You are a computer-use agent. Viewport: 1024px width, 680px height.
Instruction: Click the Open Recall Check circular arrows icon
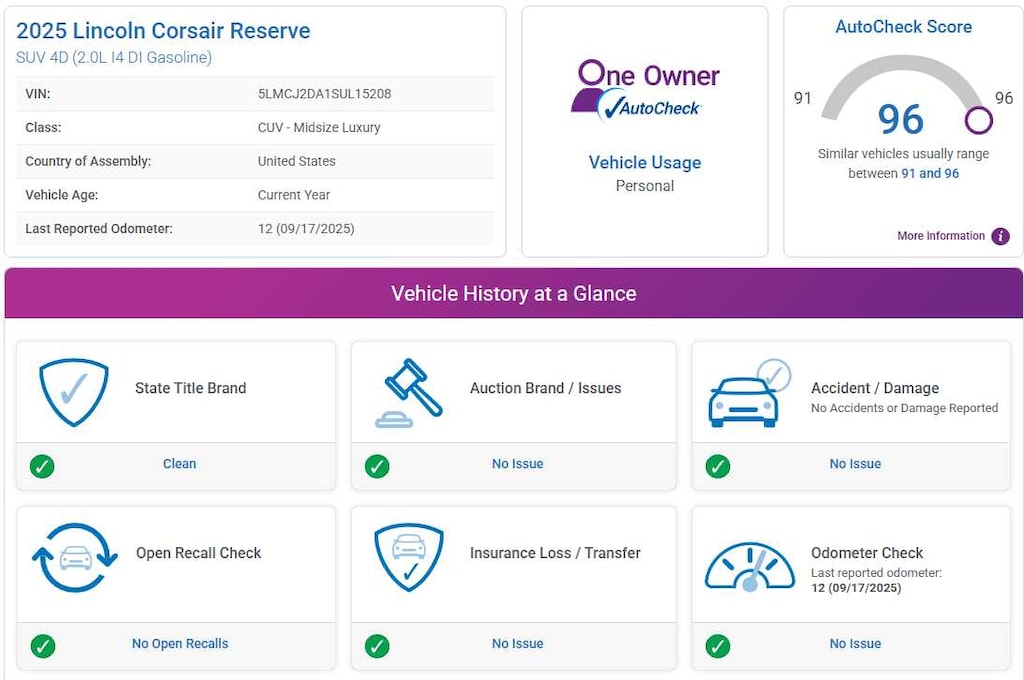74,557
